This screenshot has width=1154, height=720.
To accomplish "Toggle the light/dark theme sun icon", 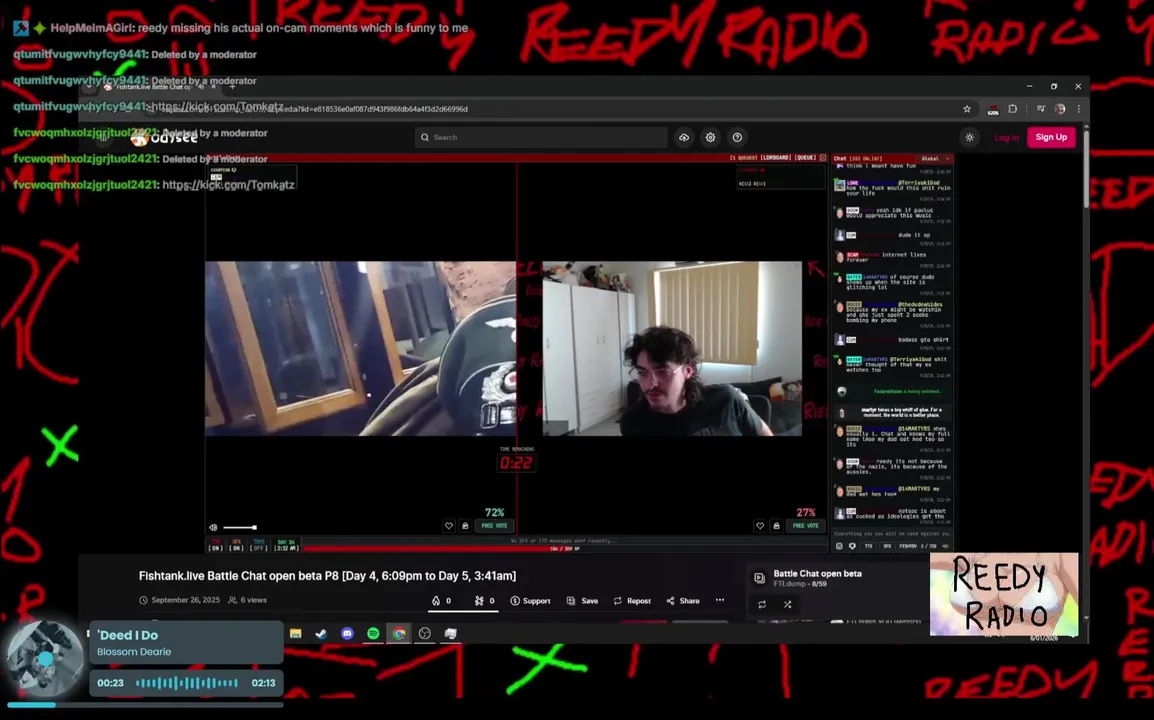I will [970, 138].
